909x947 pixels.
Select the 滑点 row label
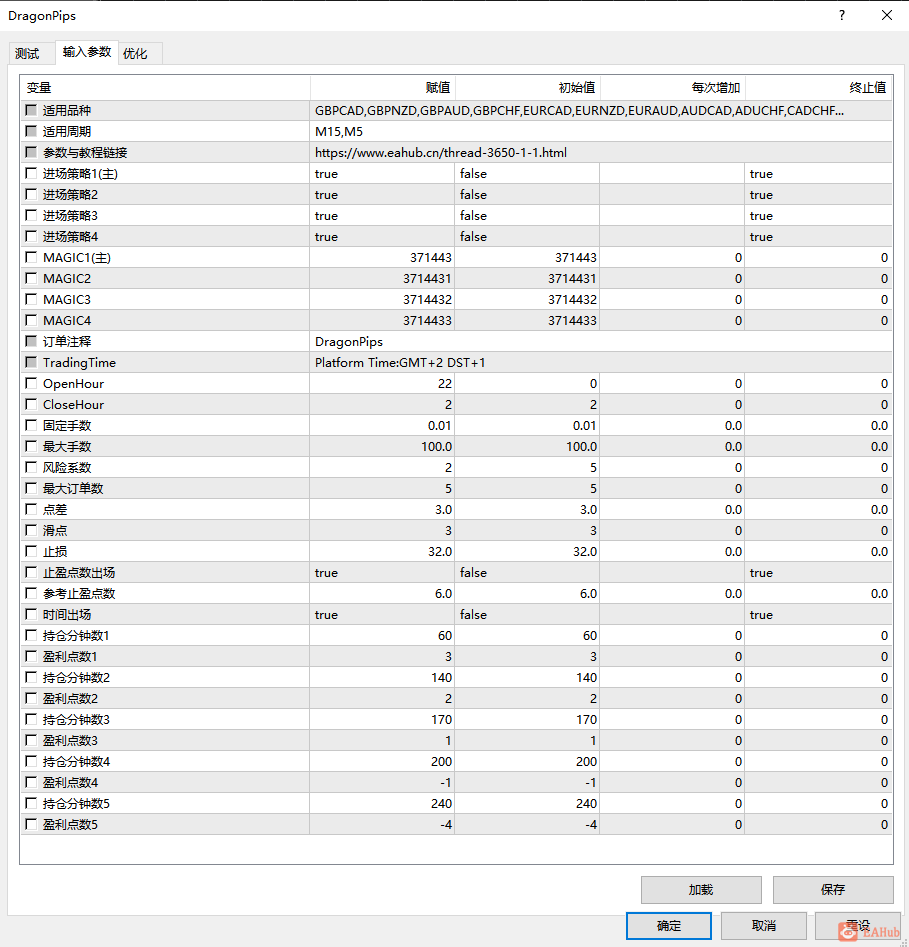pyautogui.click(x=55, y=530)
